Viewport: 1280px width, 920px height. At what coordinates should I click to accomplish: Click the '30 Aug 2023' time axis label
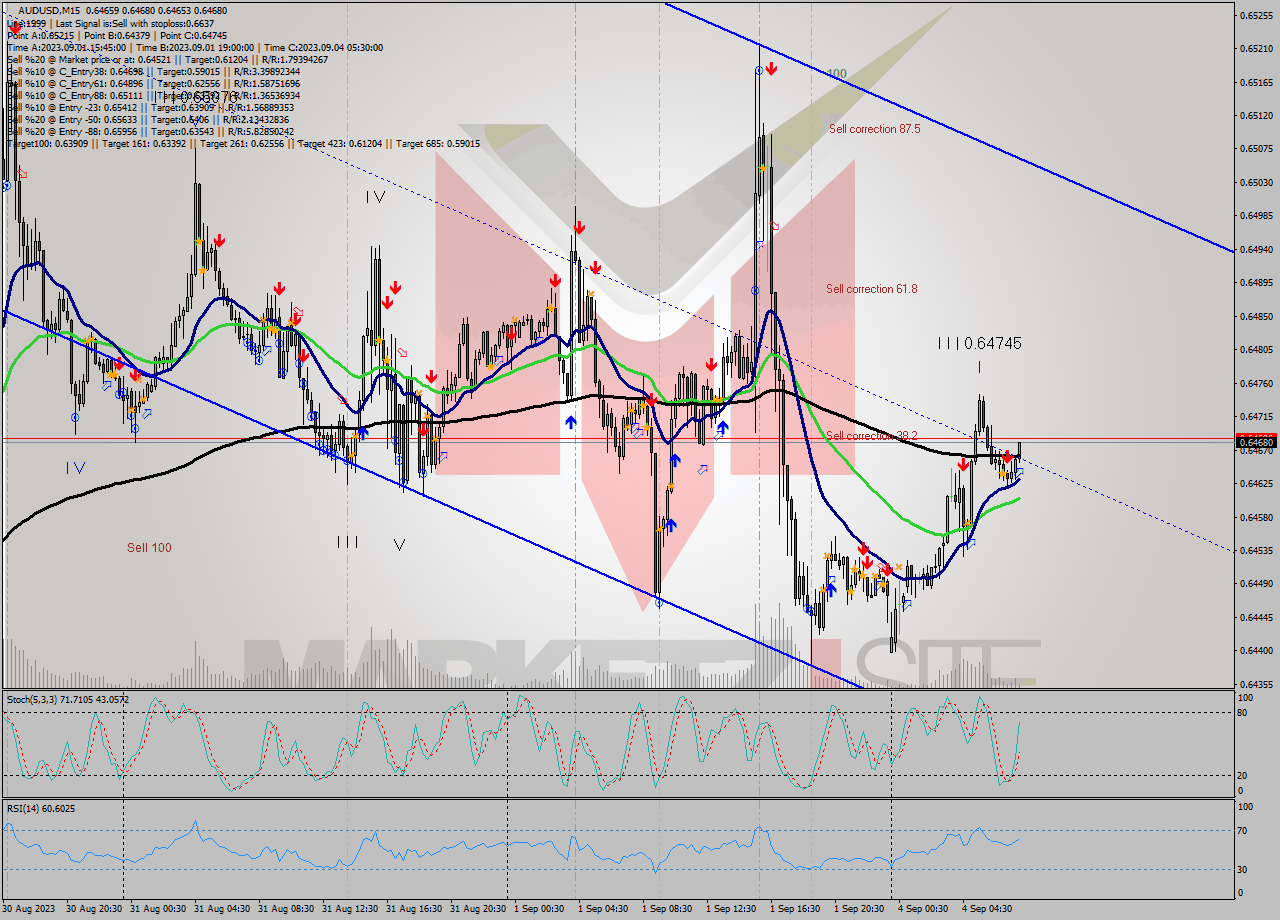(30, 909)
